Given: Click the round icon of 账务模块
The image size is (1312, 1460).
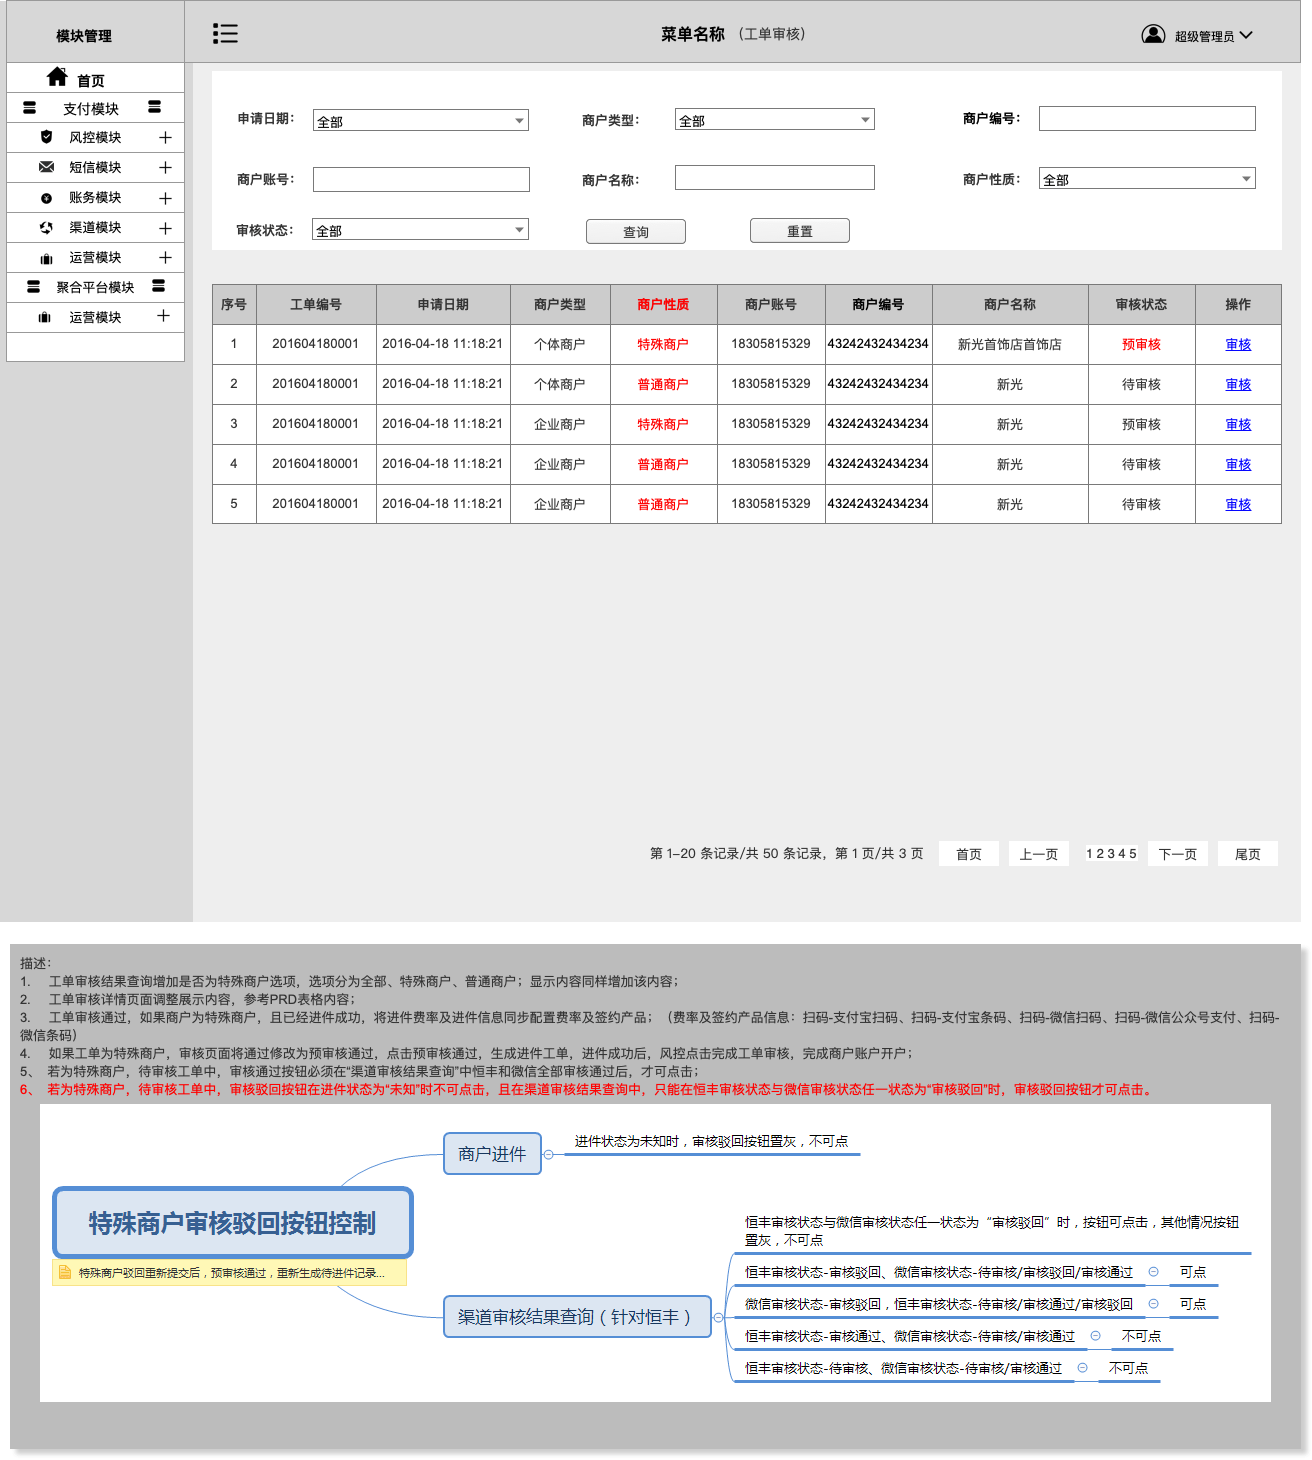Looking at the screenshot, I should click(x=46, y=198).
